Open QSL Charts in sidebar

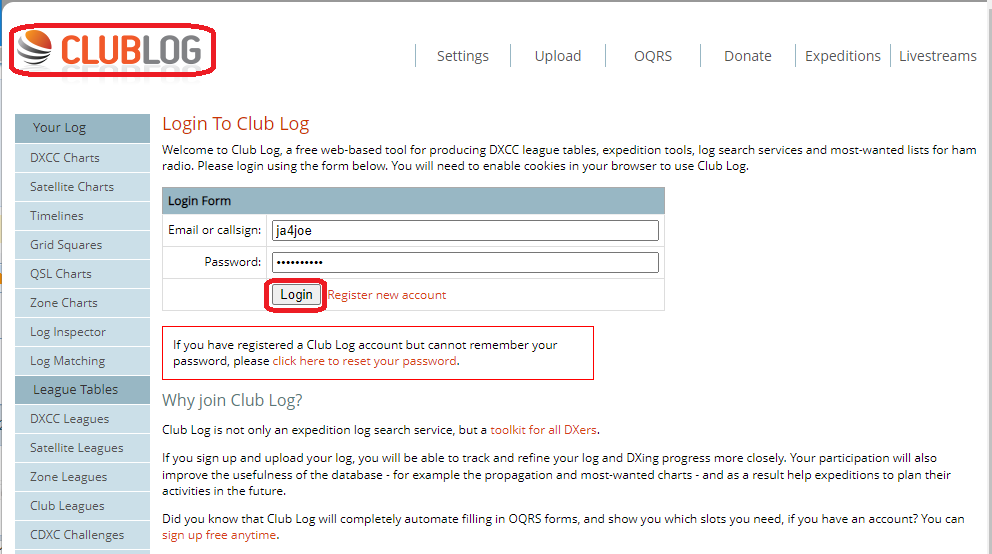(82, 274)
